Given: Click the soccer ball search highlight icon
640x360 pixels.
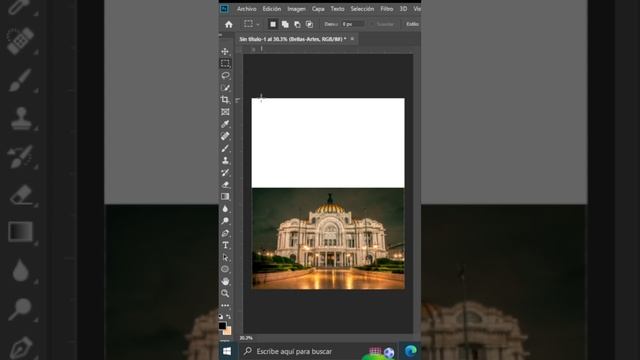Looking at the screenshot, I should click(x=389, y=353).
